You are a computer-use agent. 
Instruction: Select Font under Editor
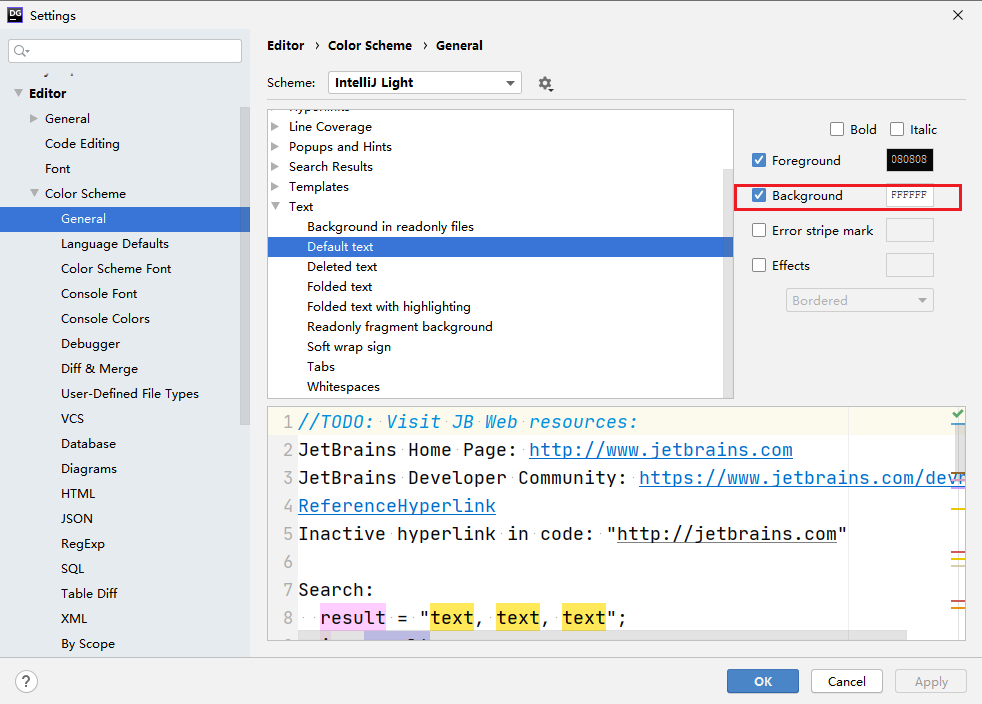pos(58,168)
